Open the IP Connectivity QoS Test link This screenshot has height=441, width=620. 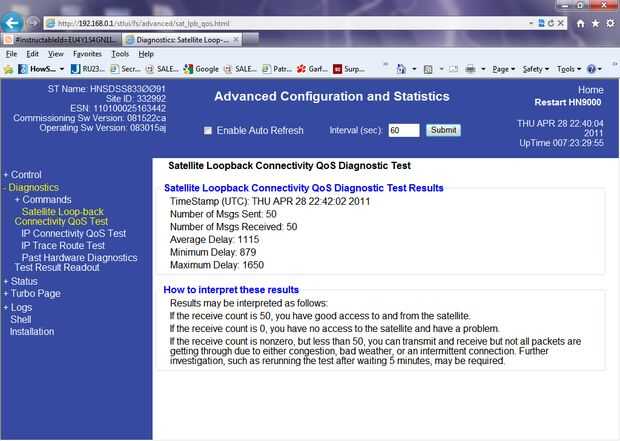tap(74, 233)
